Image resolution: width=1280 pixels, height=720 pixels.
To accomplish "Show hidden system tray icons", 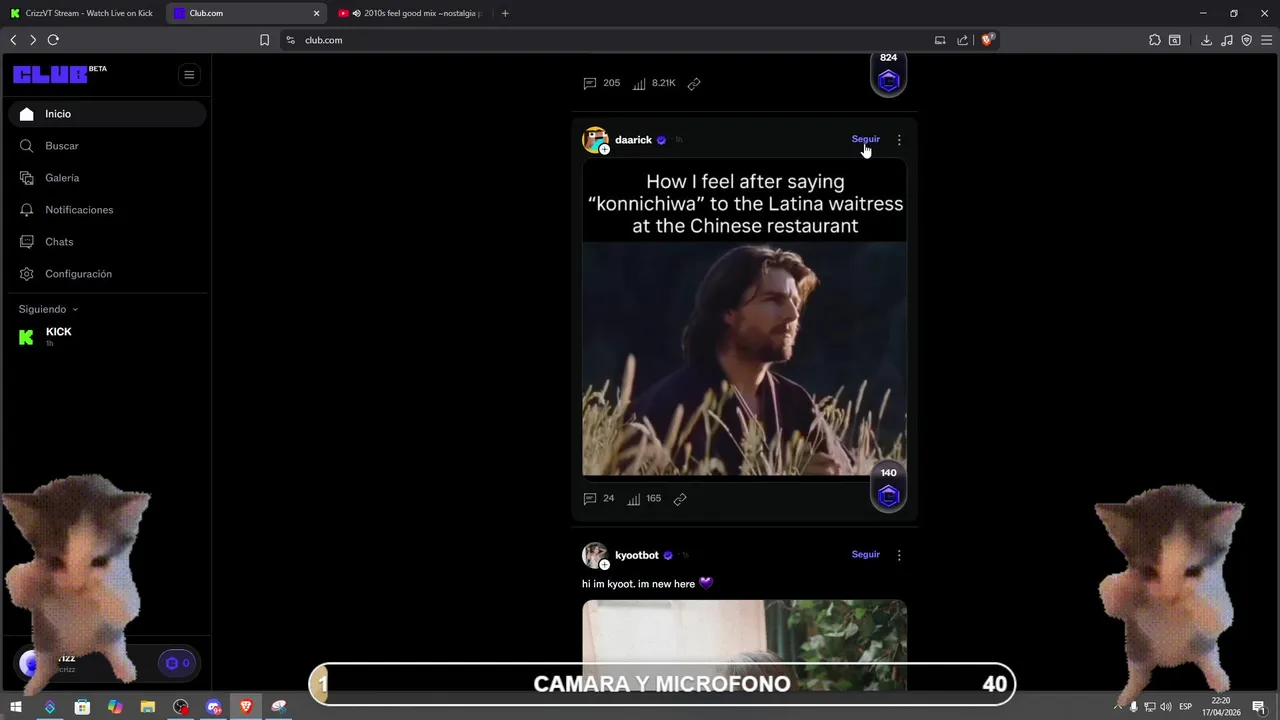I will (1118, 707).
